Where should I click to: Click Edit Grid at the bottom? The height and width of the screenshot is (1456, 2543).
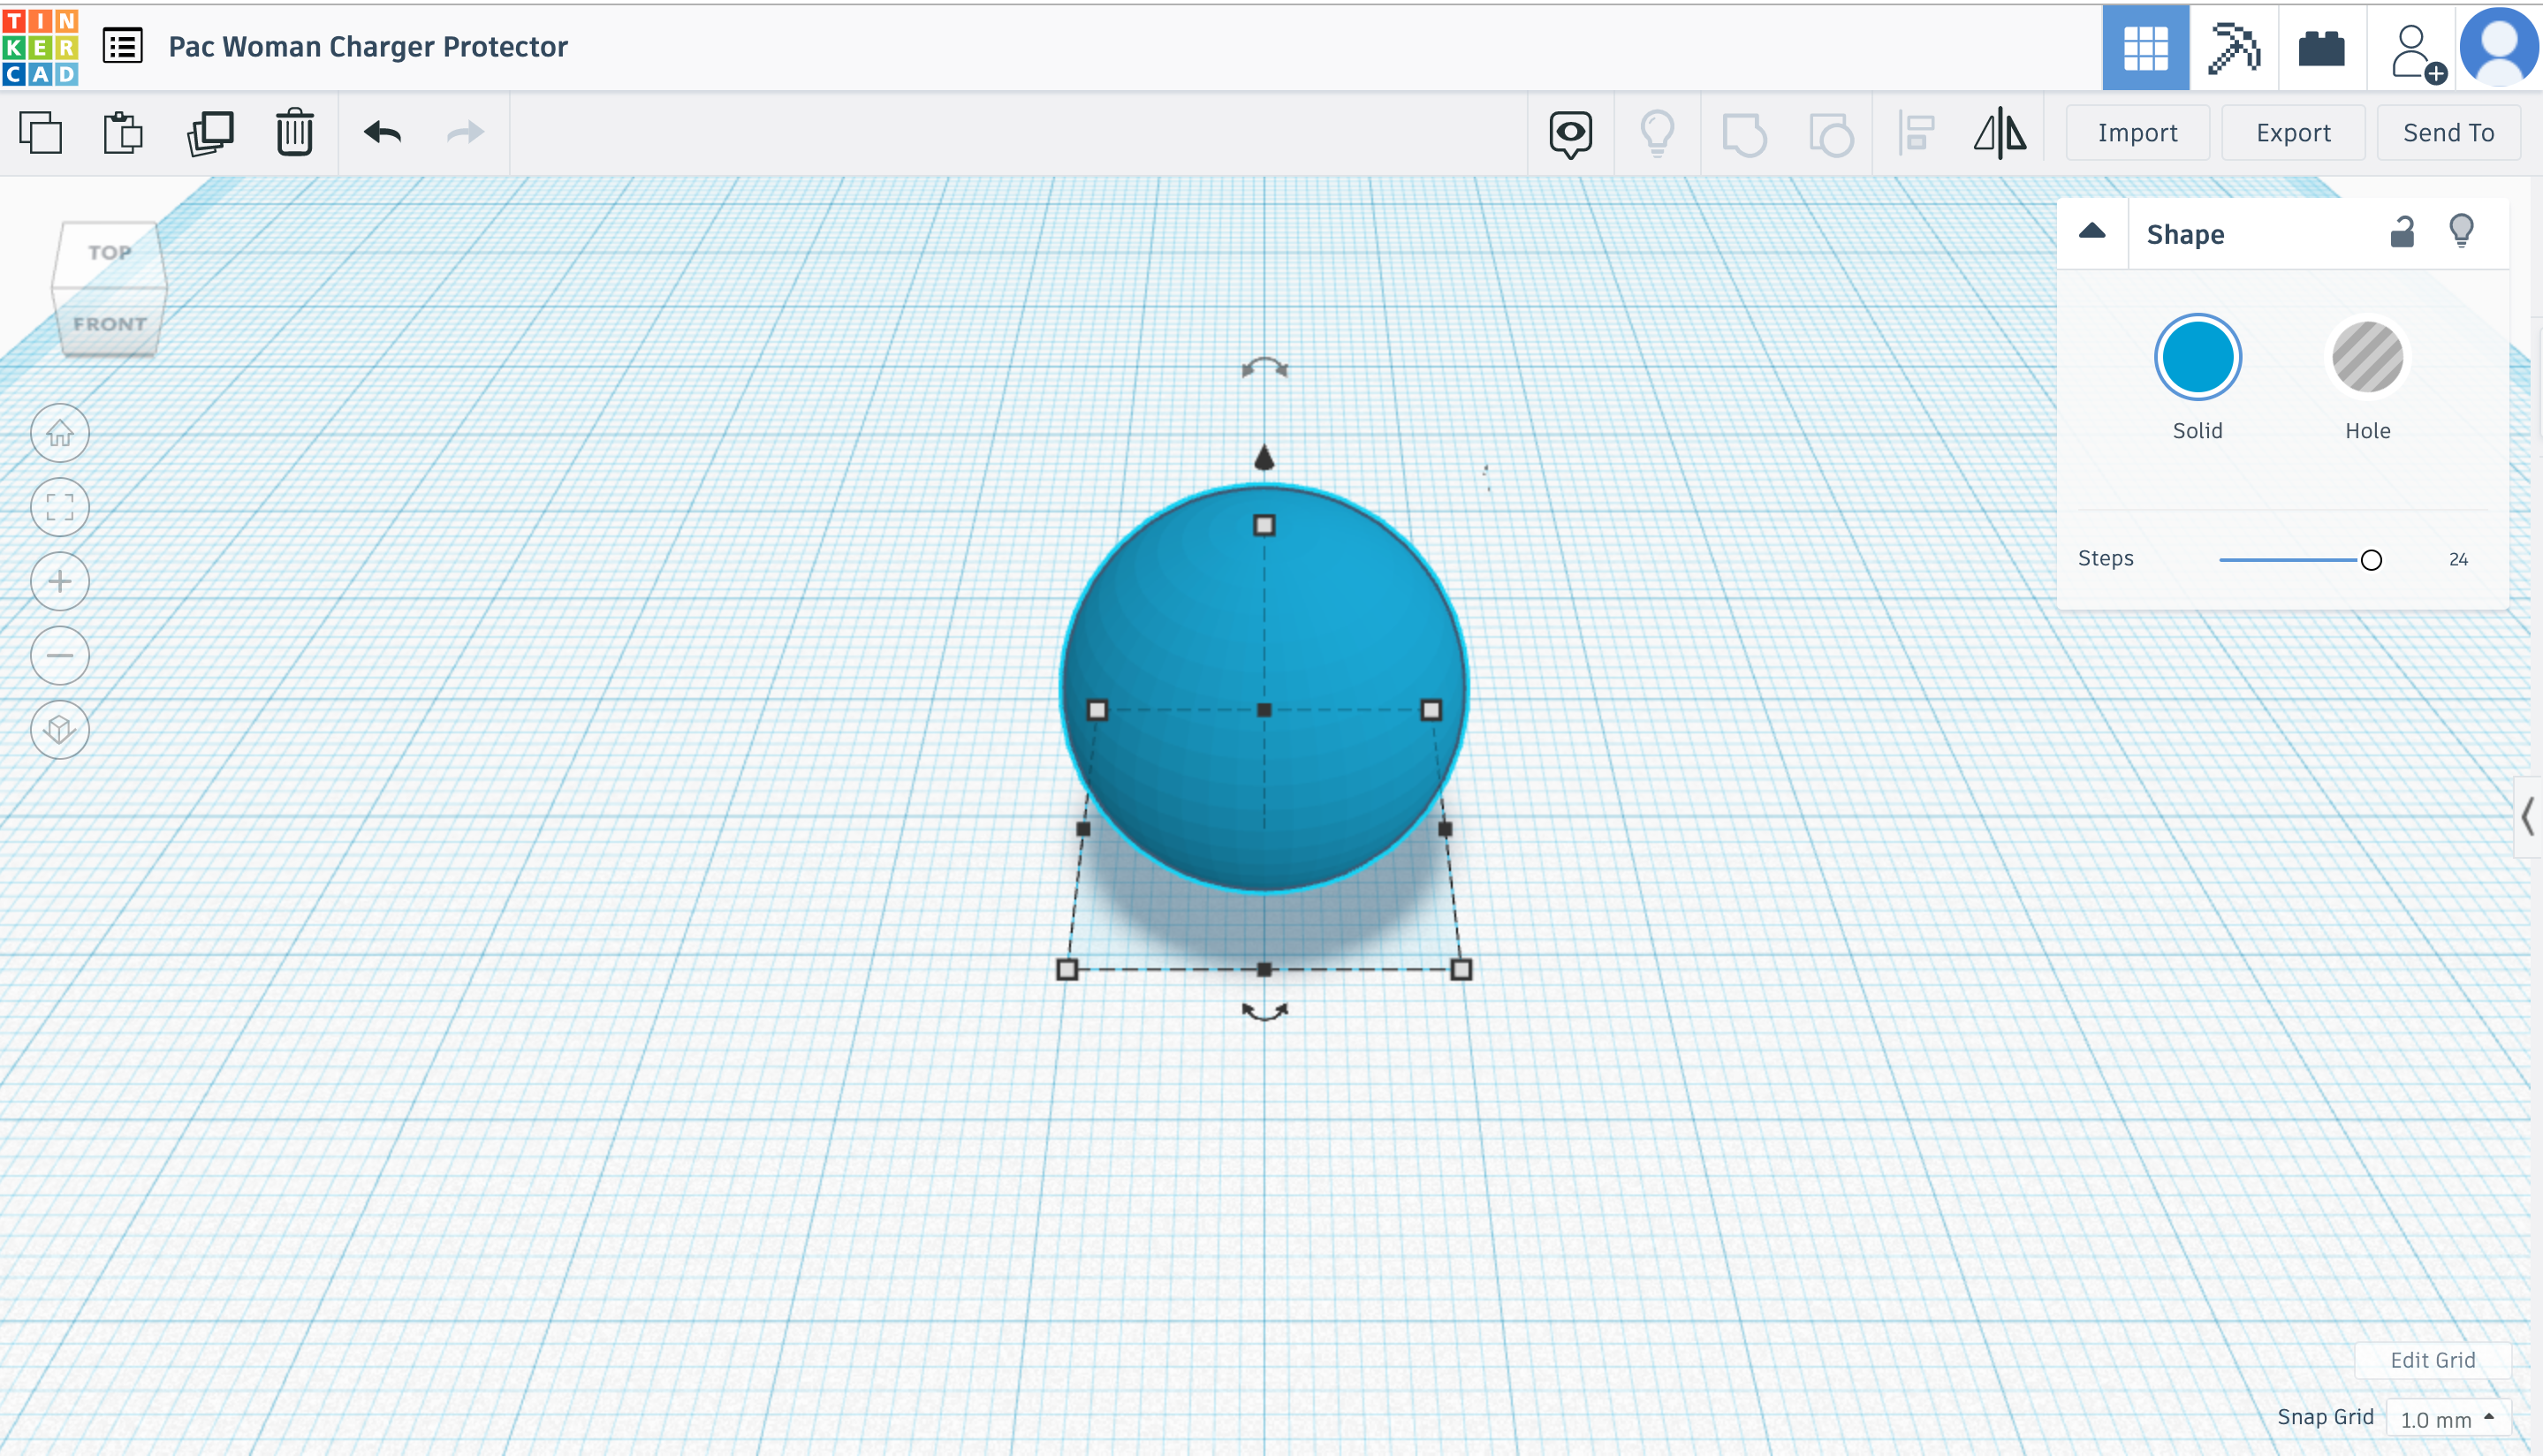(x=2433, y=1359)
